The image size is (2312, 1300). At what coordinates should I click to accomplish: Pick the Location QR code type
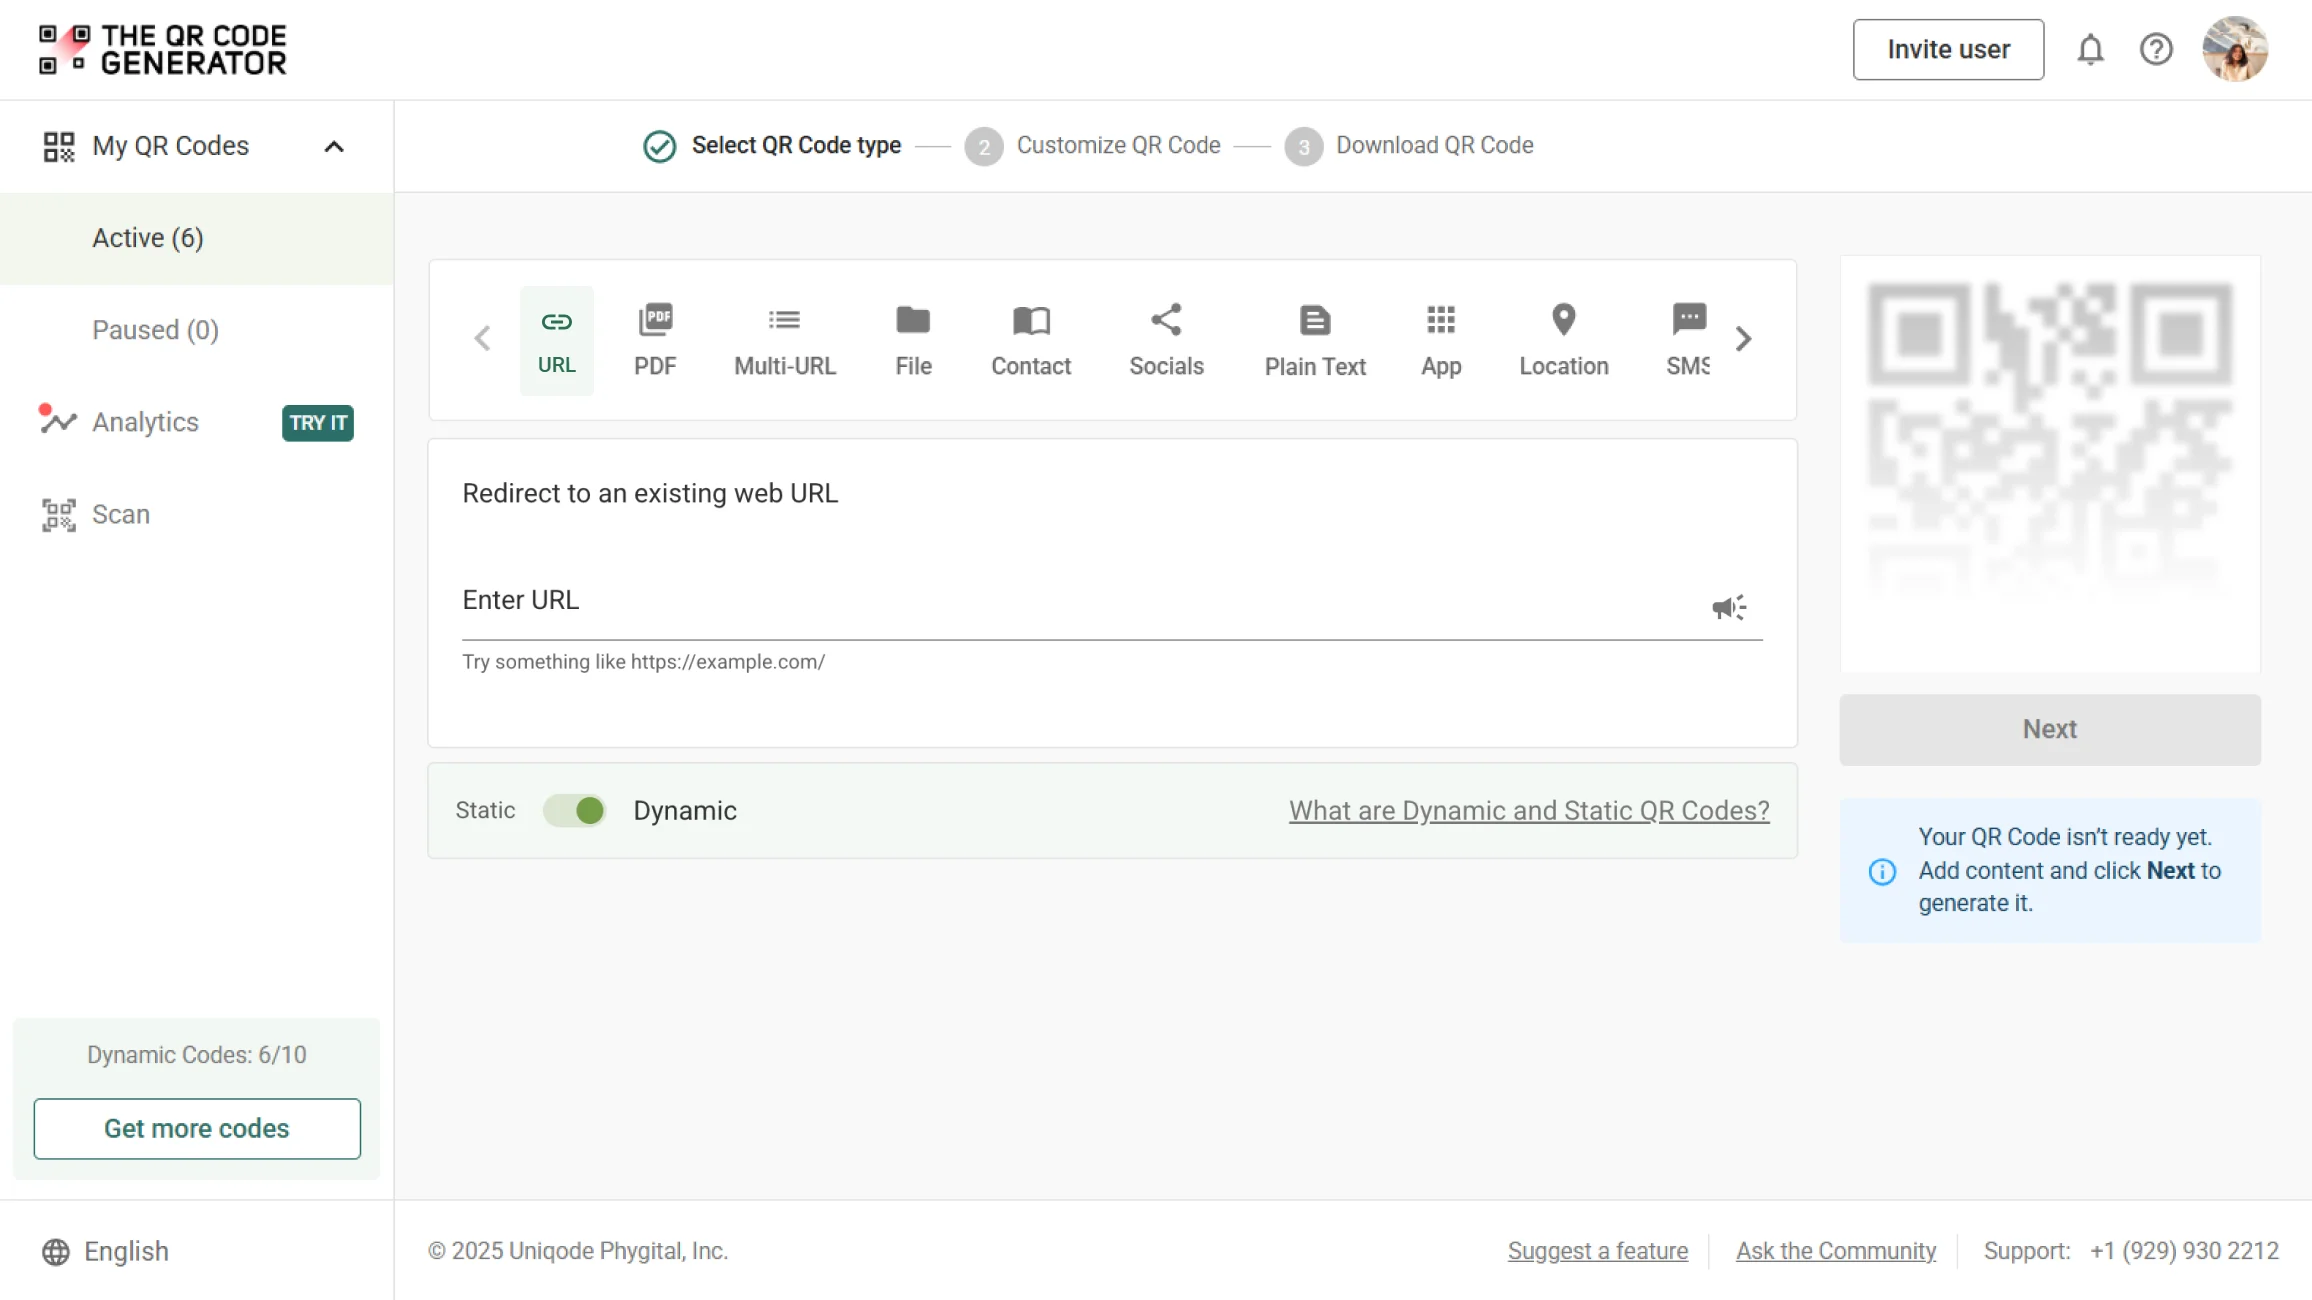pos(1563,340)
